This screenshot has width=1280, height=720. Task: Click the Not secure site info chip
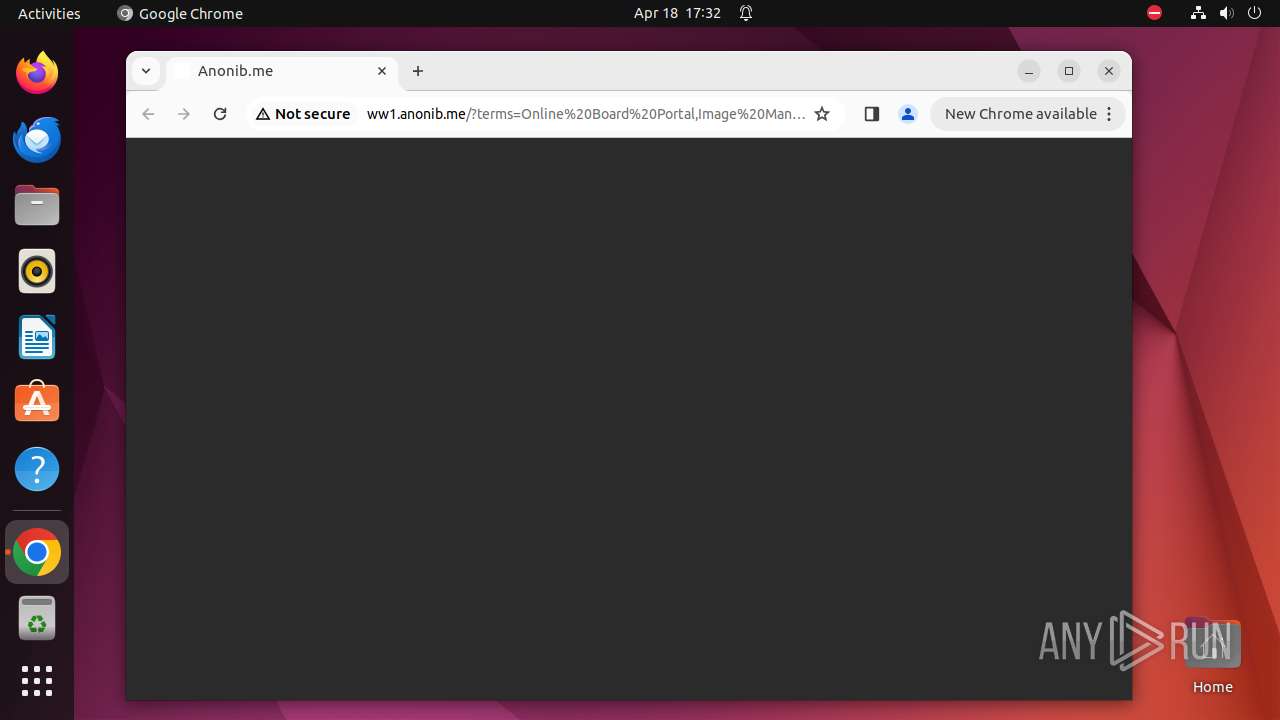click(303, 114)
